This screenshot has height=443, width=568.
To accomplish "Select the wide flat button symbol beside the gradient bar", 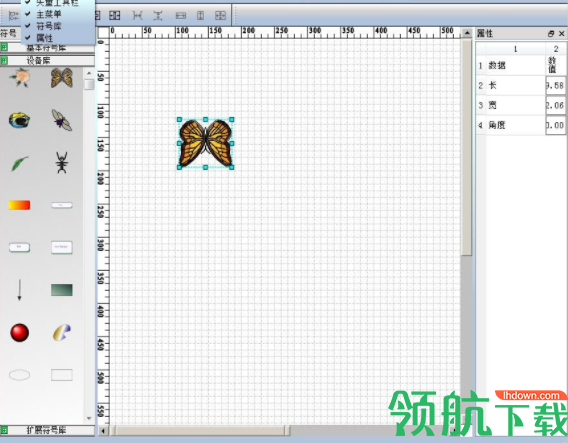I will click(62, 205).
